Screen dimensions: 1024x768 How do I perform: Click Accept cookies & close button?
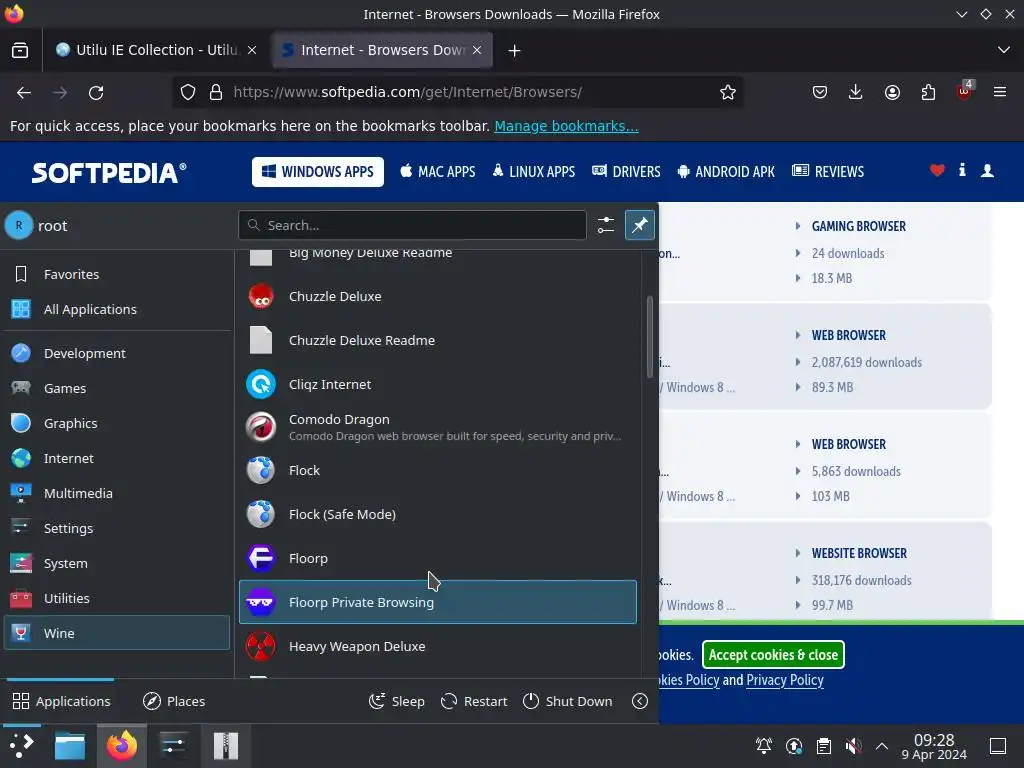pyautogui.click(x=773, y=655)
